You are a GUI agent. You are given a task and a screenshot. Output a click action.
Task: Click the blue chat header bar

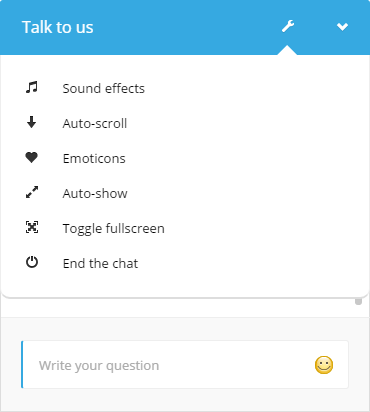(185, 27)
